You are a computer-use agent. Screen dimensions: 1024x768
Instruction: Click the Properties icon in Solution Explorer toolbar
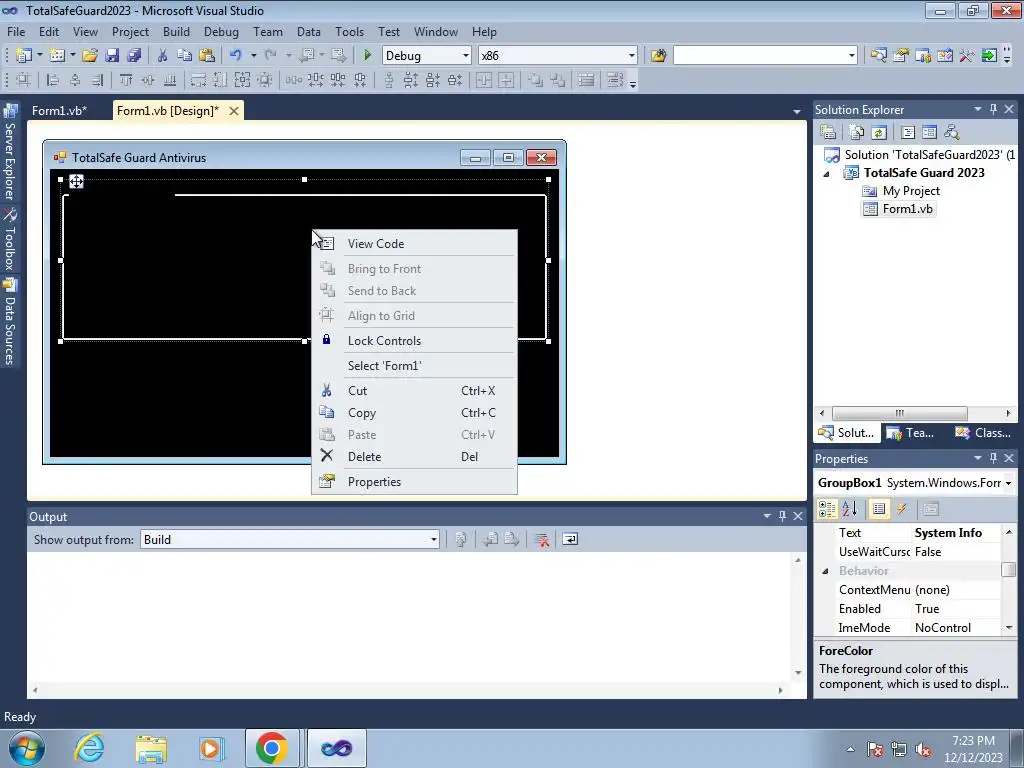[828, 132]
